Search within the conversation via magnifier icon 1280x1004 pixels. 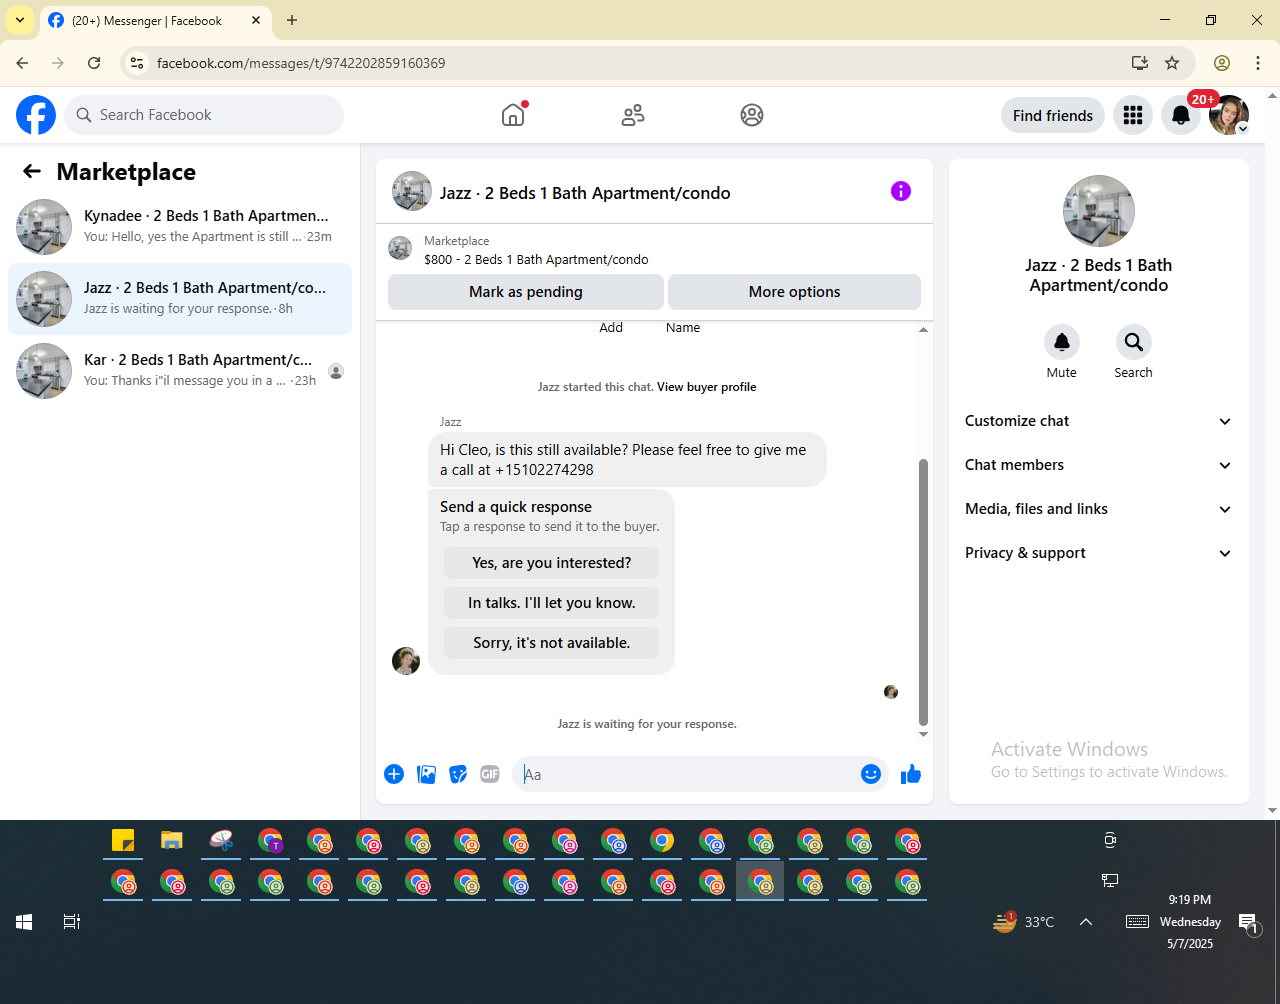[1134, 342]
